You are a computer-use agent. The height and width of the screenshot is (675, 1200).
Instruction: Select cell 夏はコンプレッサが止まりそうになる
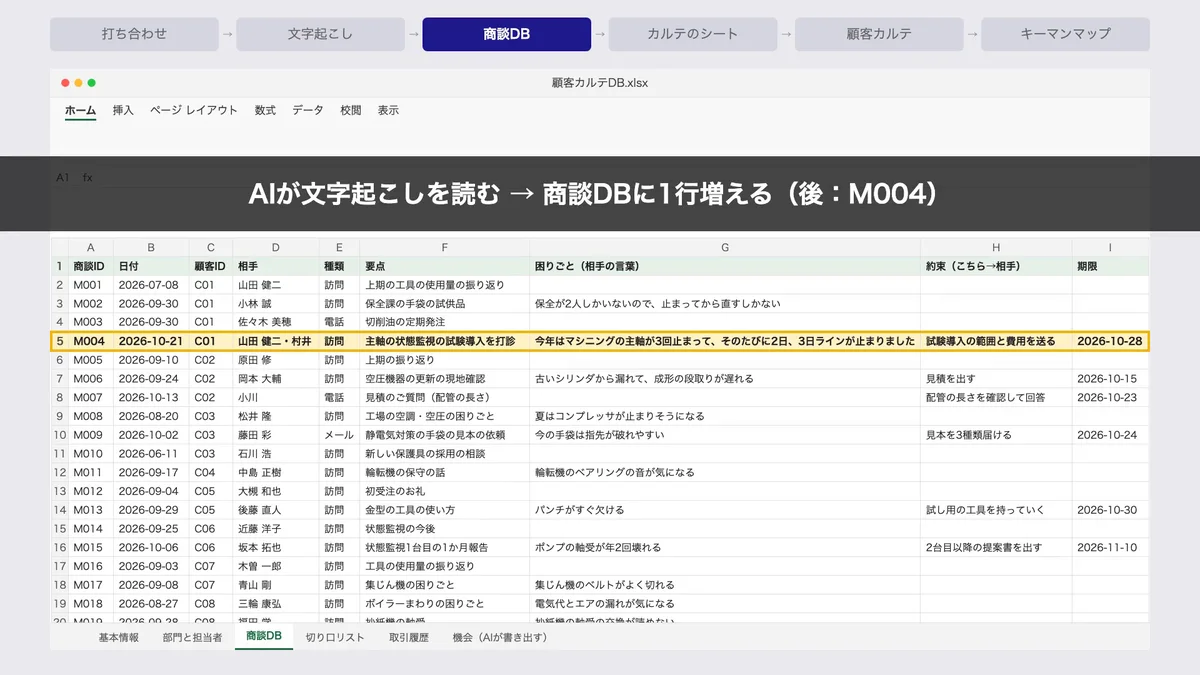click(726, 416)
